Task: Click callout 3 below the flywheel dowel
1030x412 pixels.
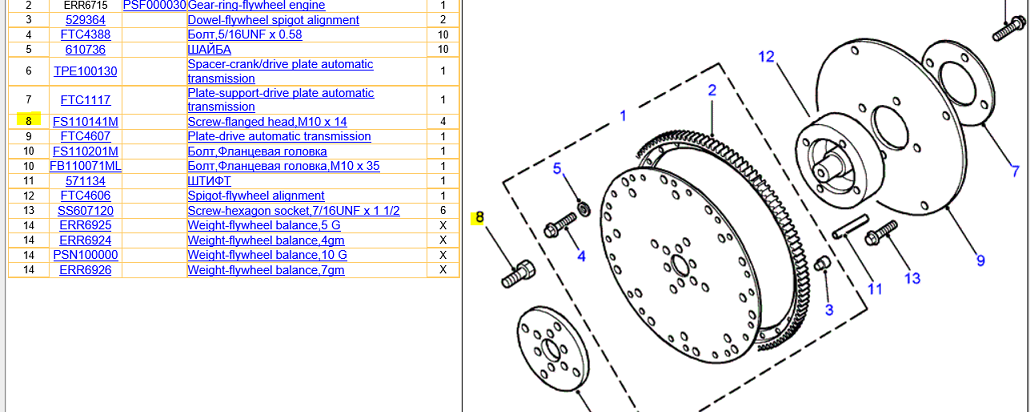Action: (828, 310)
